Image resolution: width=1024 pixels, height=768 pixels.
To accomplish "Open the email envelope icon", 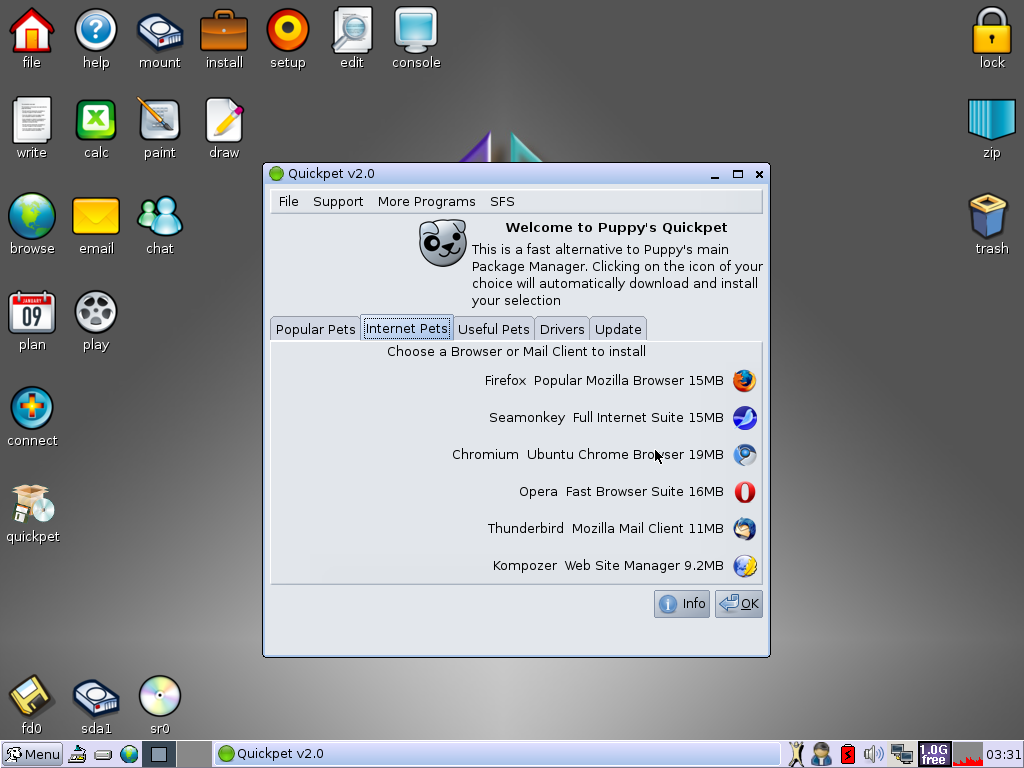I will click(x=96, y=224).
